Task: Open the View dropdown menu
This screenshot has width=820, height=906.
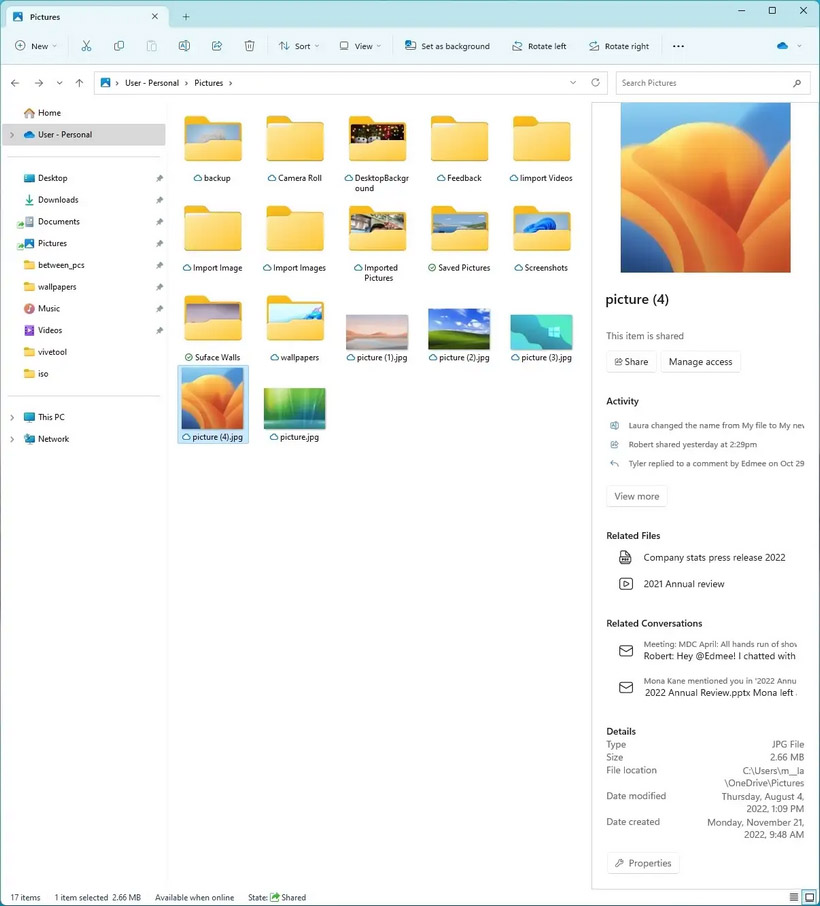Action: [360, 46]
